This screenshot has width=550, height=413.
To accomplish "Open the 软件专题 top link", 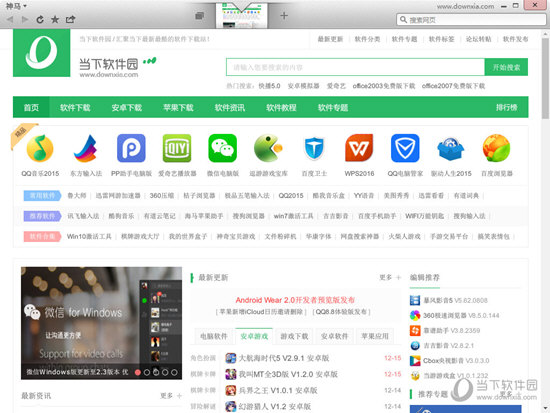I will coord(404,39).
